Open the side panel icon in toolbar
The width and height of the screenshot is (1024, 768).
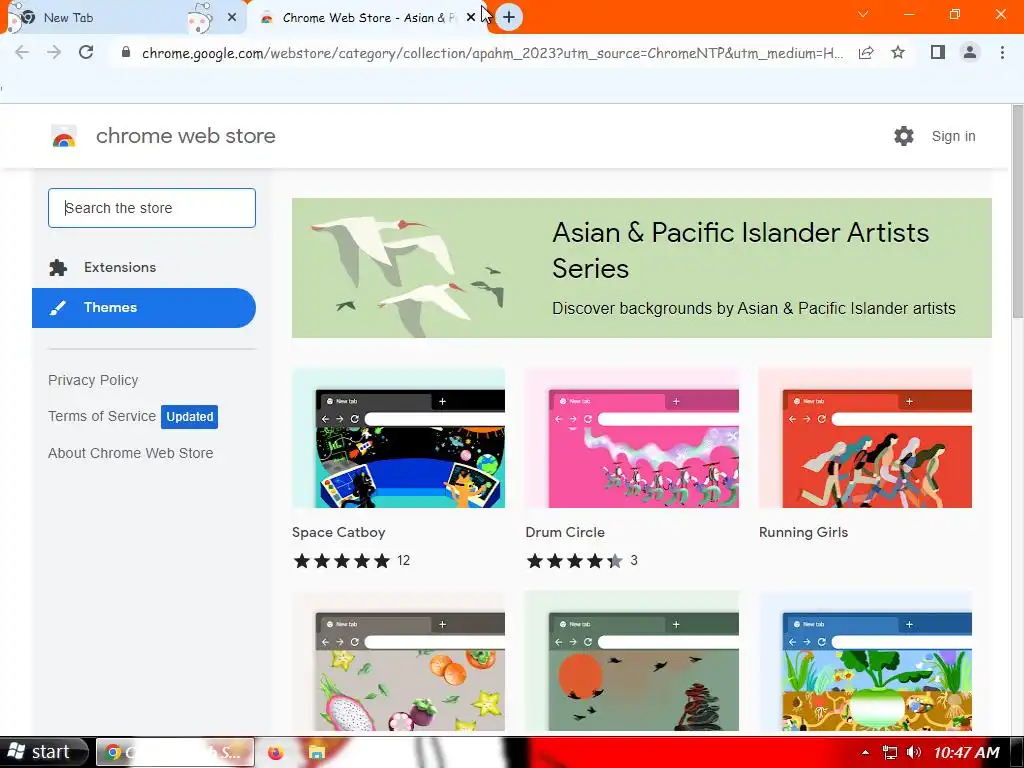tap(938, 52)
